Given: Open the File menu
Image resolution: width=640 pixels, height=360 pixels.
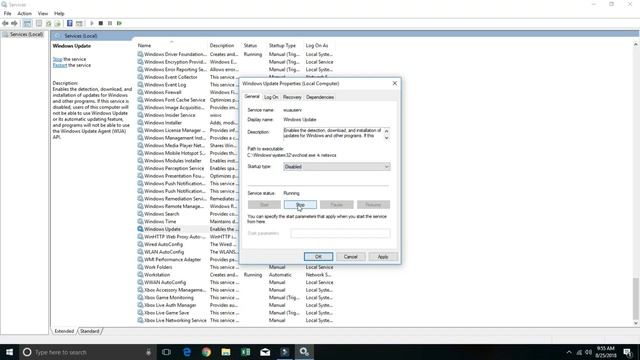Looking at the screenshot, I should click(x=7, y=13).
